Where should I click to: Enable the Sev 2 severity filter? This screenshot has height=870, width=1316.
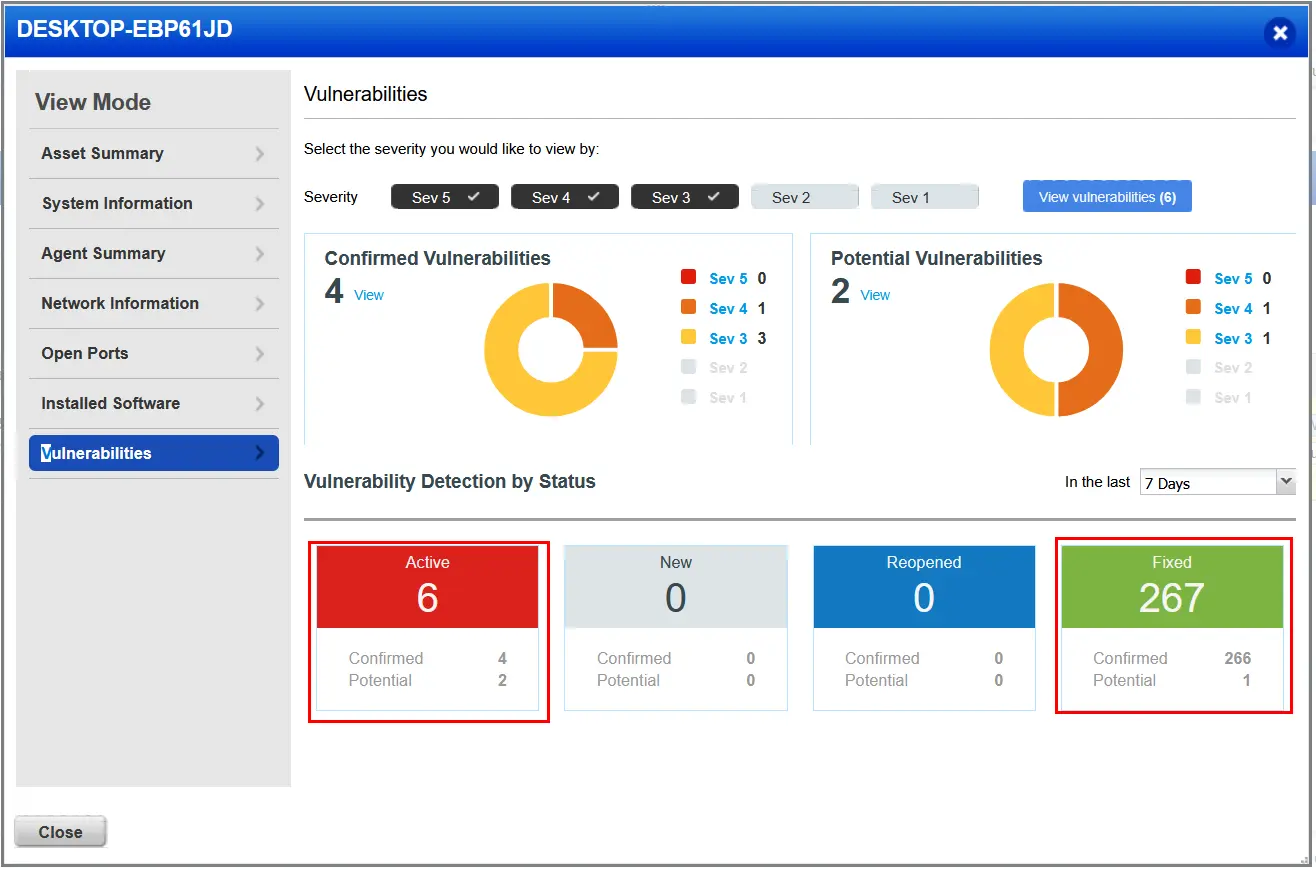(x=805, y=197)
